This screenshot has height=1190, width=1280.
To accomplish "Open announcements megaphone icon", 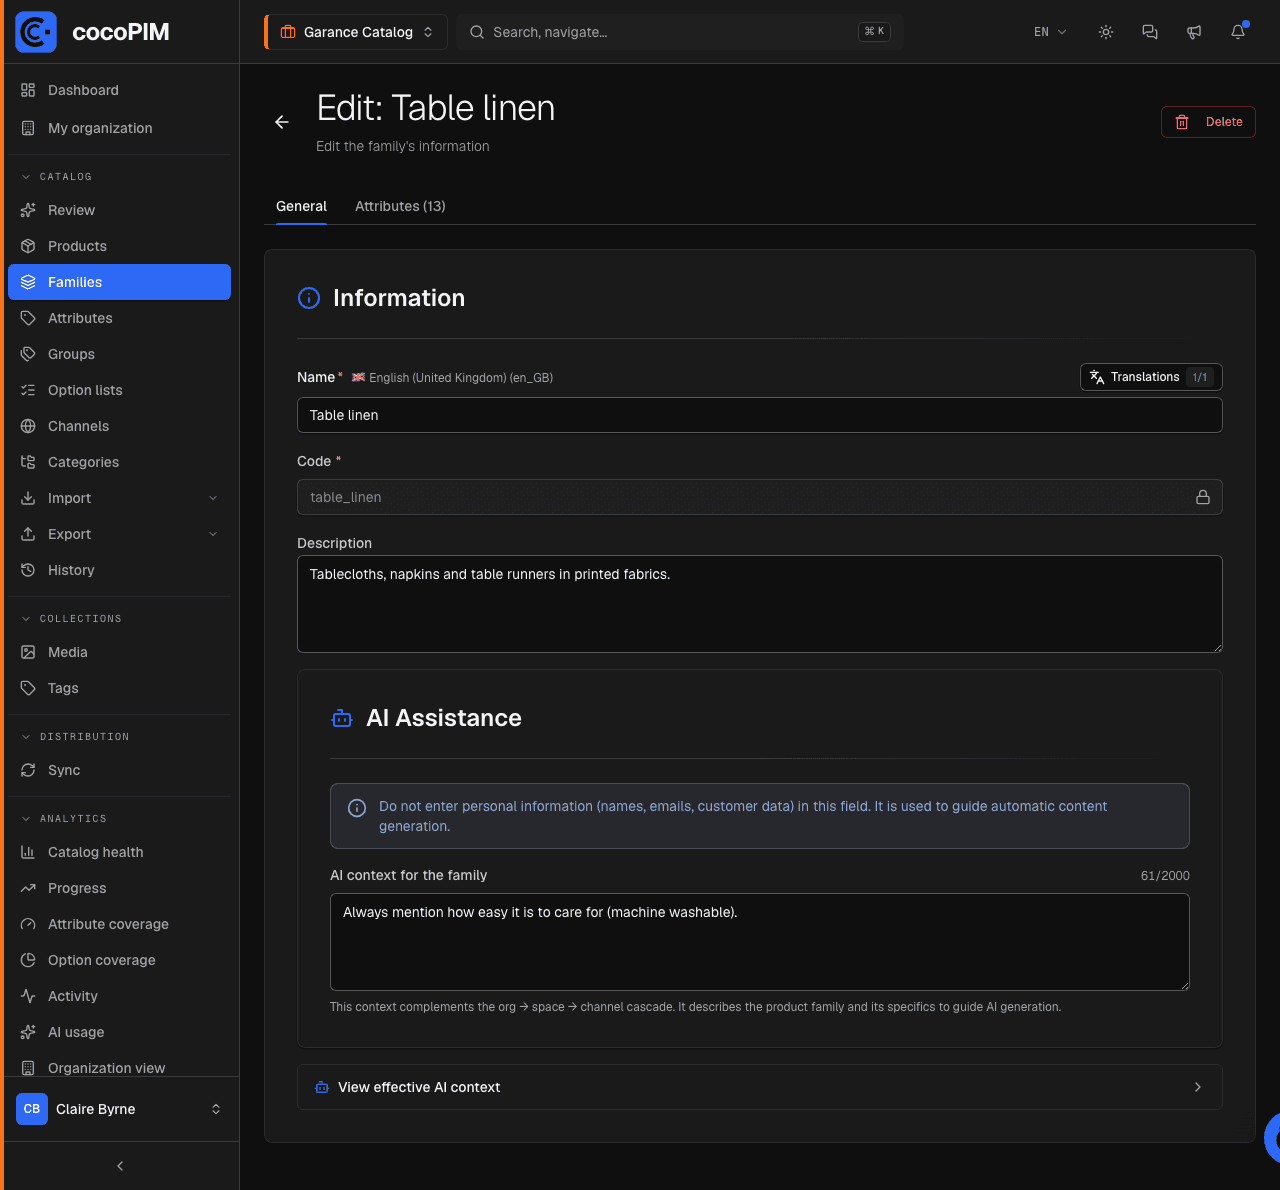I will click(1194, 32).
